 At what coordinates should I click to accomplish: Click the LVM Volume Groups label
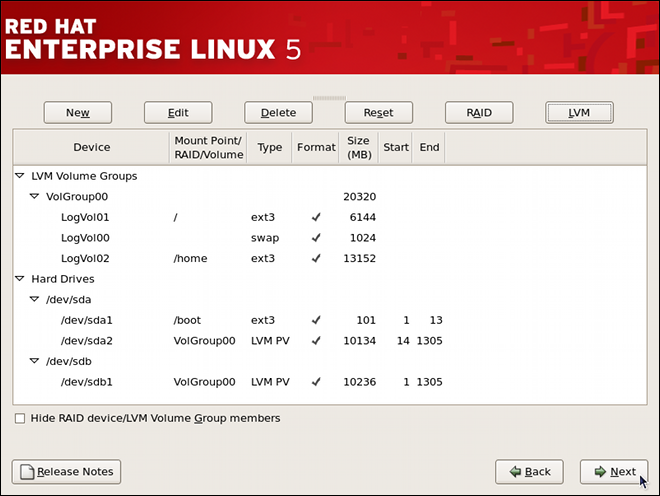pos(84,176)
